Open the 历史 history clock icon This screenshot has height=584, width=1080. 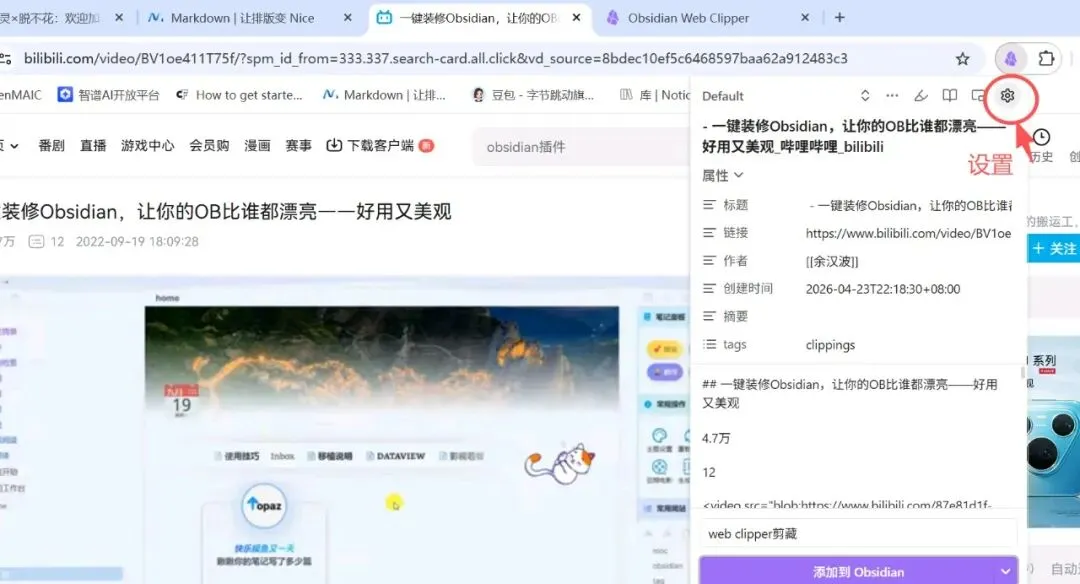[1041, 136]
